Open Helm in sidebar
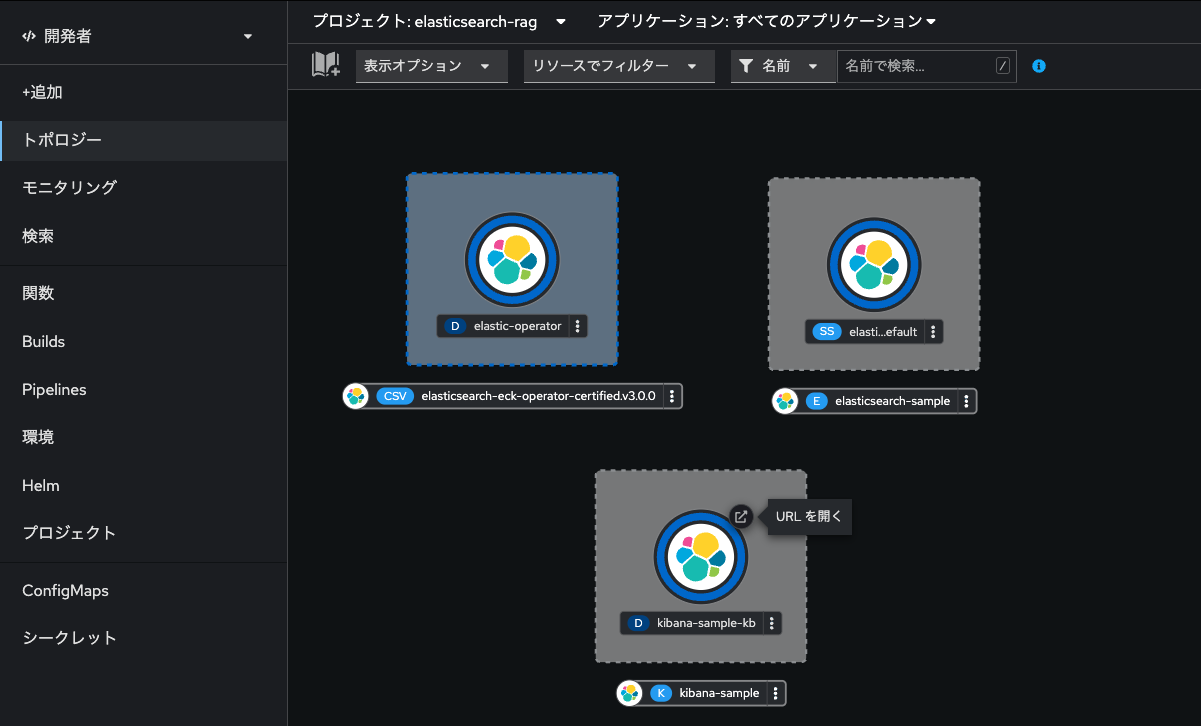1201x726 pixels. coord(143,485)
